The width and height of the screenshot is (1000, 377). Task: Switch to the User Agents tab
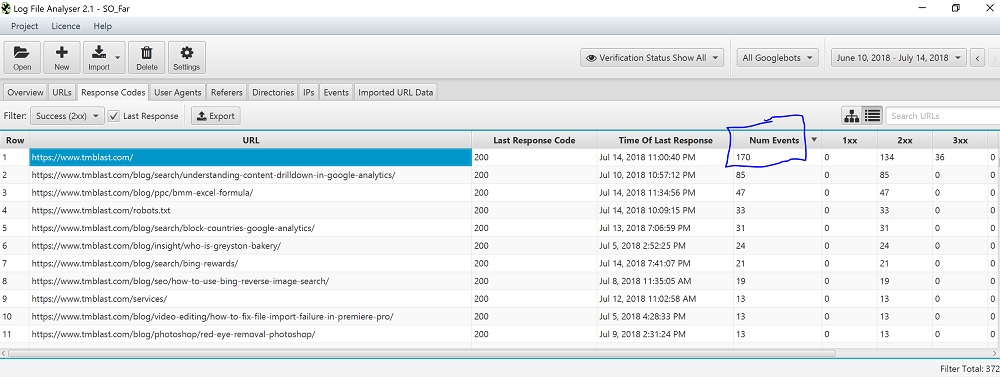178,92
